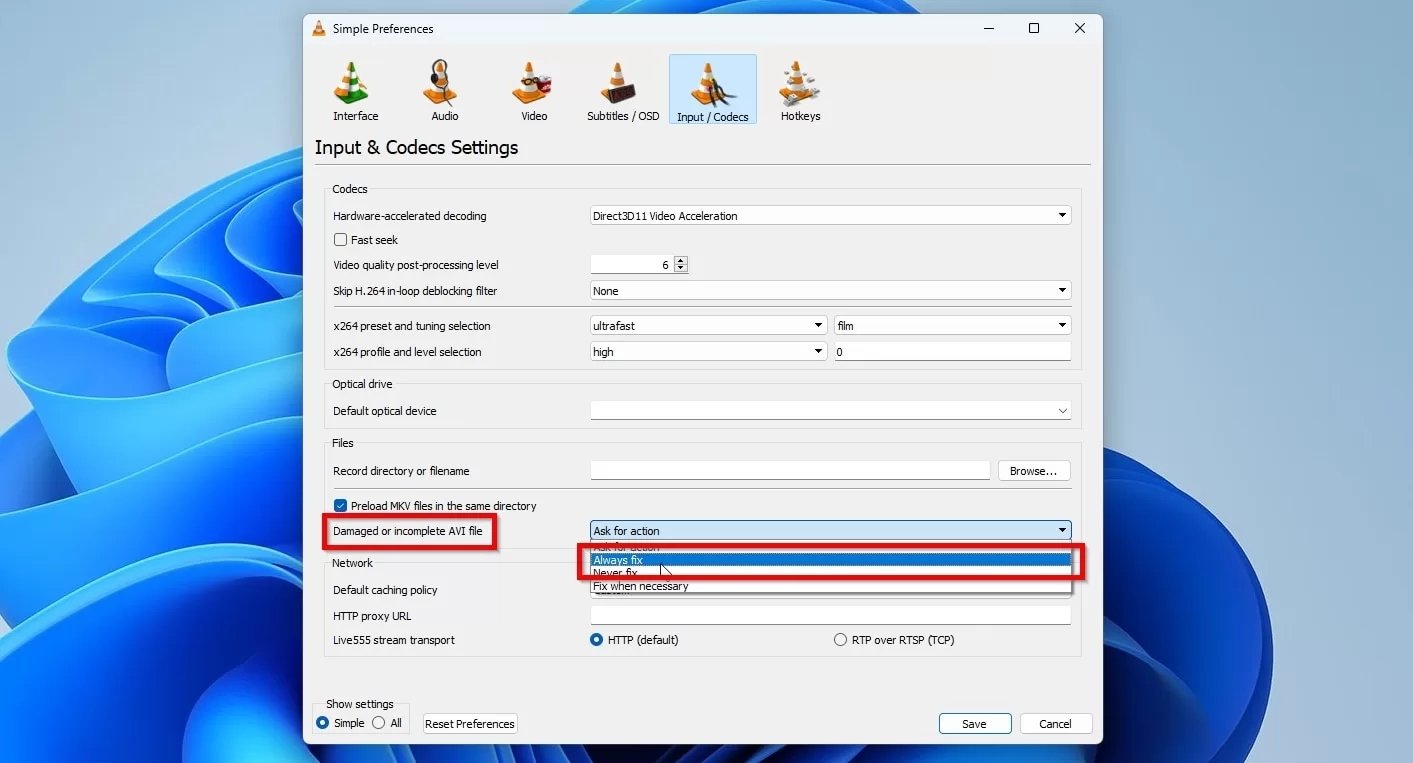Enable the Fast seek checkbox
The image size is (1413, 763).
[340, 239]
